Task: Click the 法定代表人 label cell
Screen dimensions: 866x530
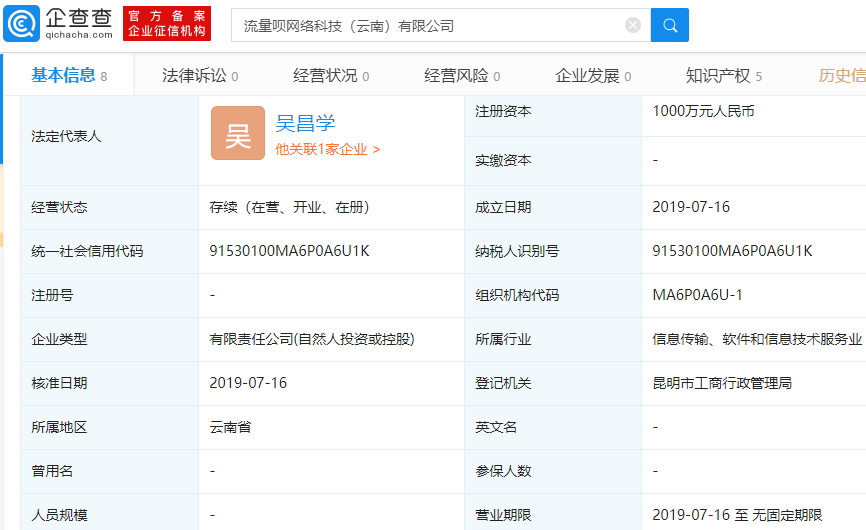Action: (x=110, y=140)
